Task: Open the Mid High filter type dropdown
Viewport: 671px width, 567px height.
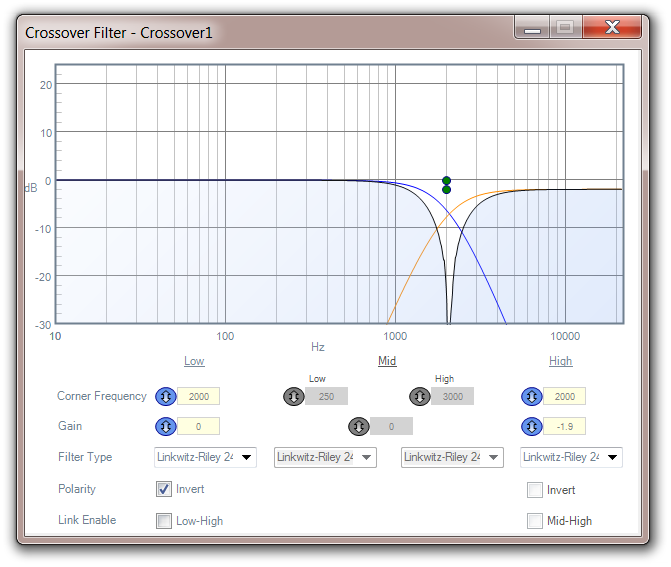Action: [452, 457]
